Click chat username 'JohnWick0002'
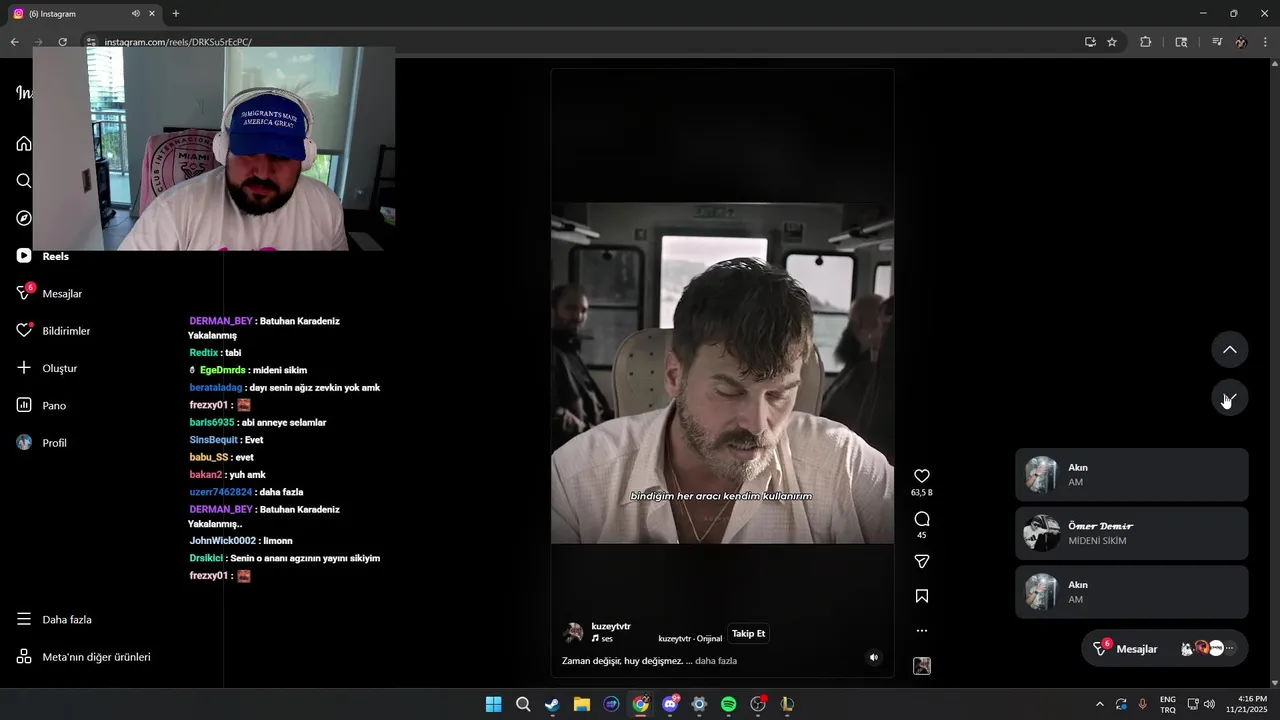Viewport: 1280px width, 720px height. pos(223,541)
